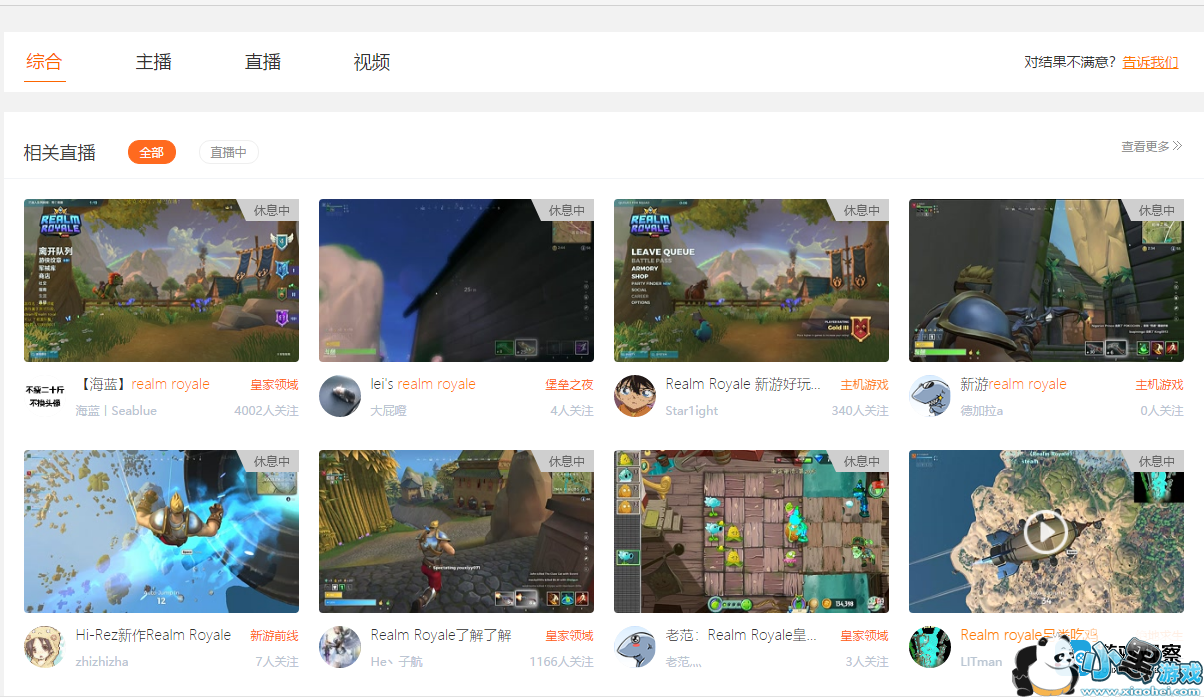Open the 直播 tab
The height and width of the screenshot is (700, 1204).
pyautogui.click(x=263, y=61)
